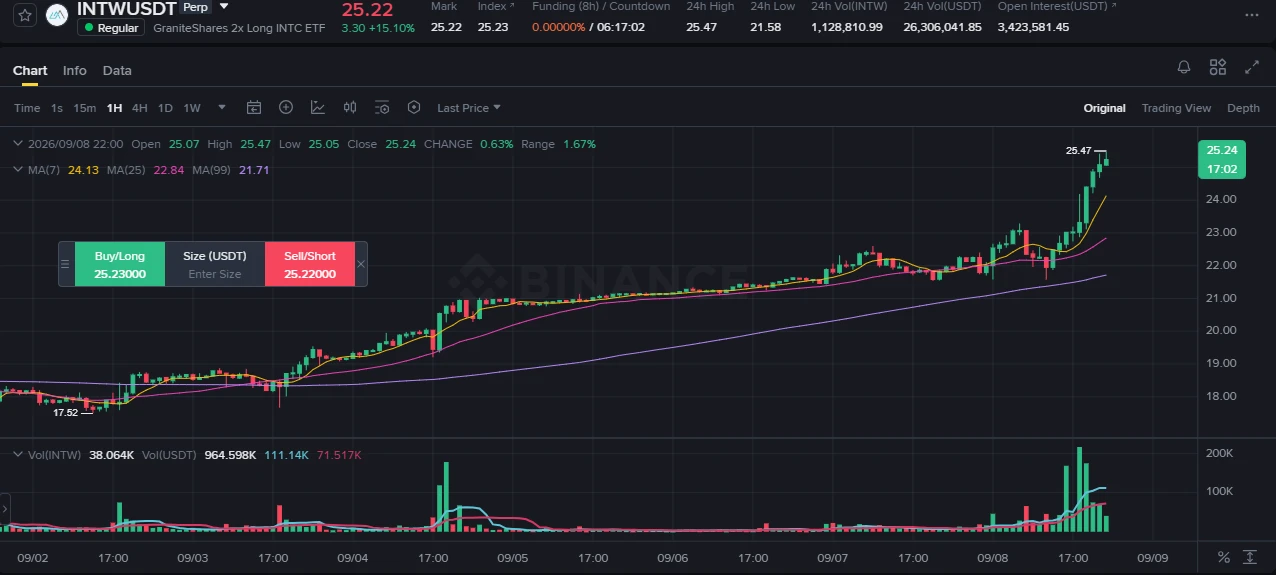Click the 24h High value 25.47

(701, 27)
